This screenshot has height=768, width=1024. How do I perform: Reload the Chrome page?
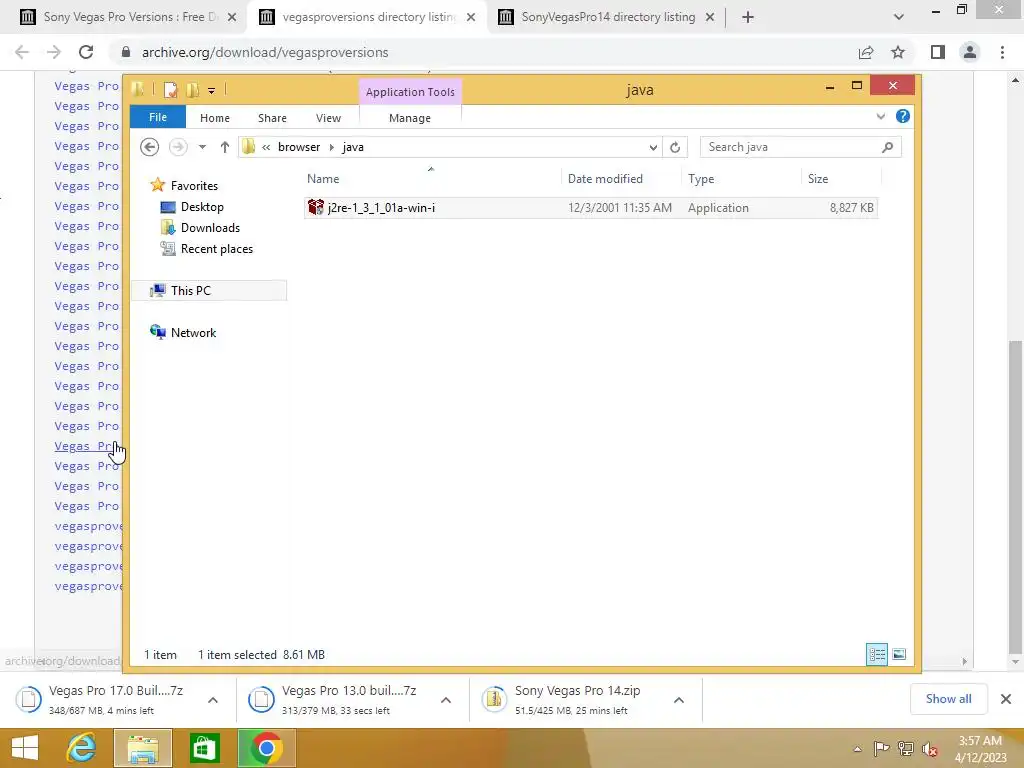coord(86,52)
